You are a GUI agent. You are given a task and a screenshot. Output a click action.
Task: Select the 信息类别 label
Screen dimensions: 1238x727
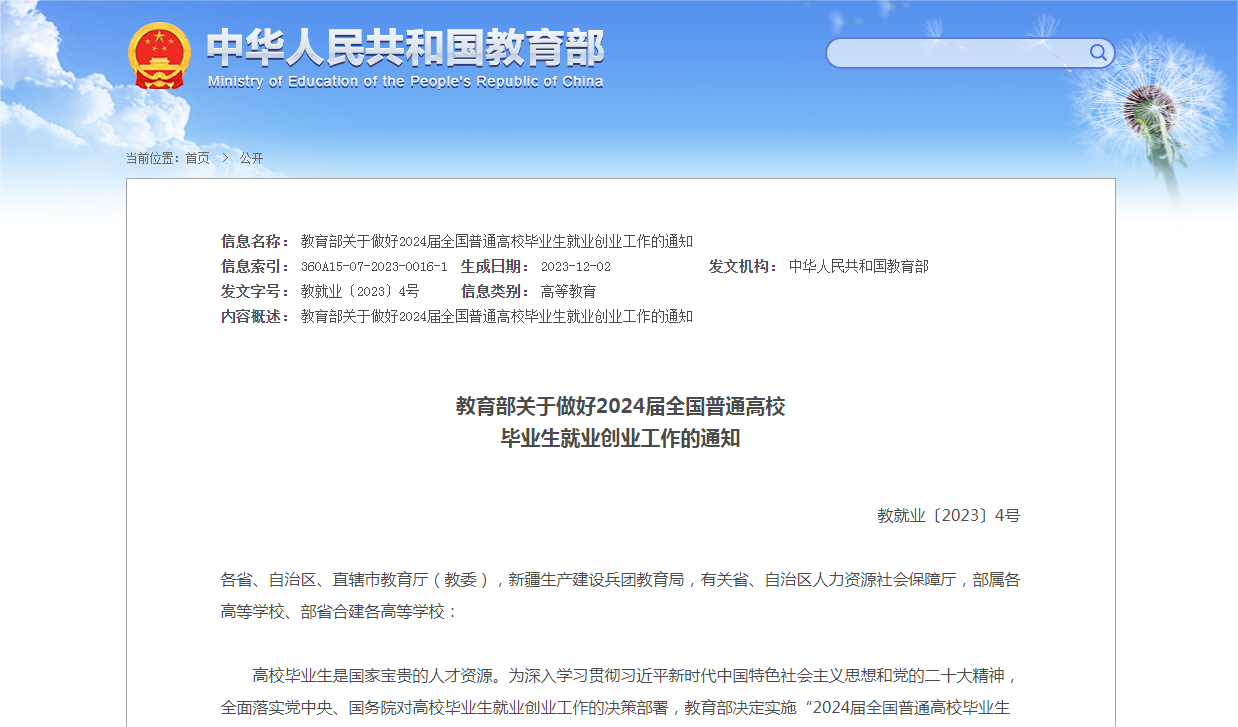pyautogui.click(x=495, y=291)
